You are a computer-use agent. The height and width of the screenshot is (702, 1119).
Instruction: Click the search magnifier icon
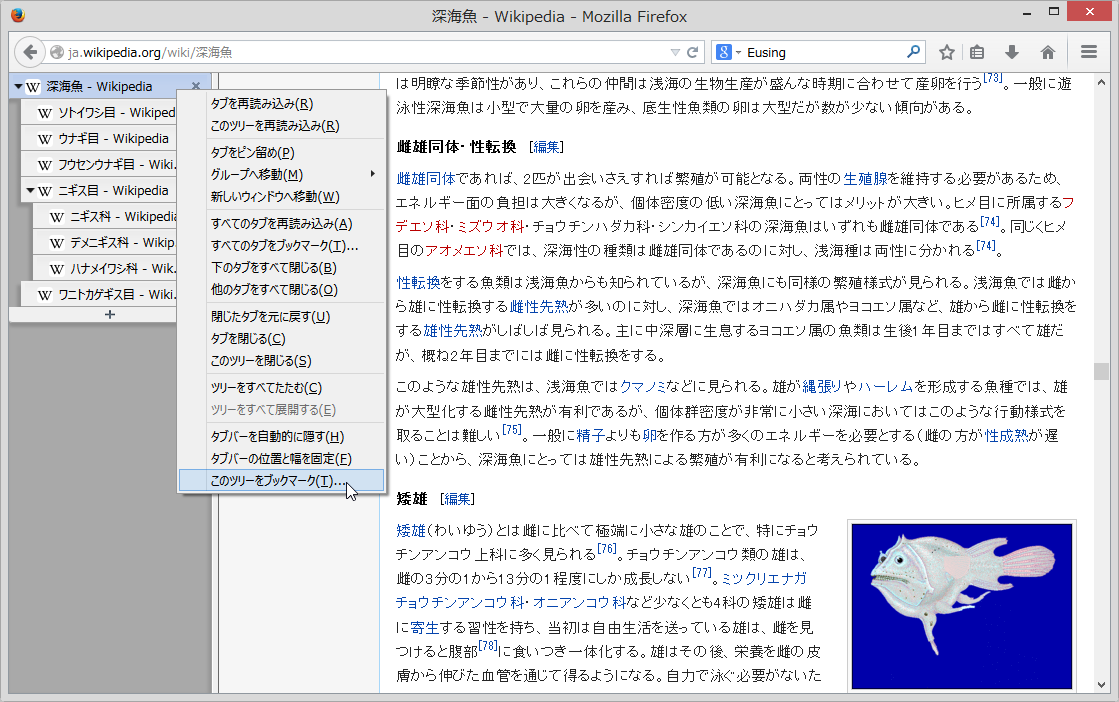(913, 52)
